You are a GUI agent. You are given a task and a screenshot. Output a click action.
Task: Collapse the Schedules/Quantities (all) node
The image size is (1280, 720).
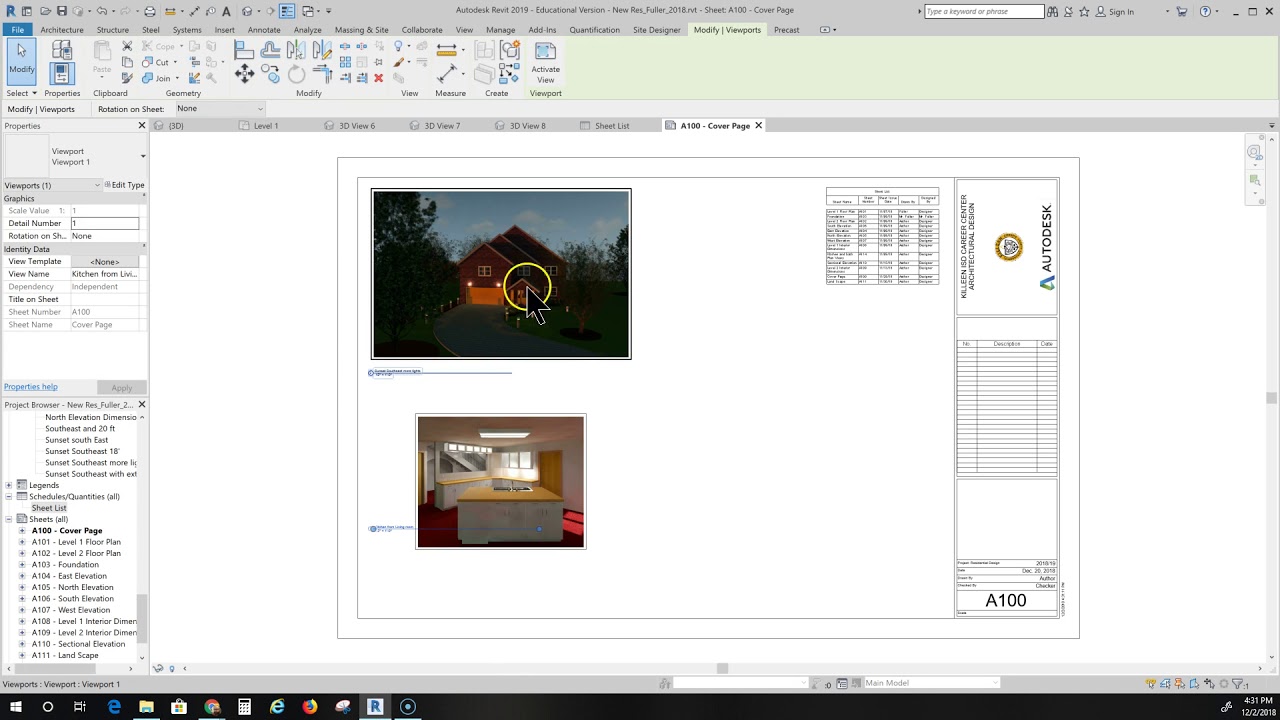click(x=9, y=496)
